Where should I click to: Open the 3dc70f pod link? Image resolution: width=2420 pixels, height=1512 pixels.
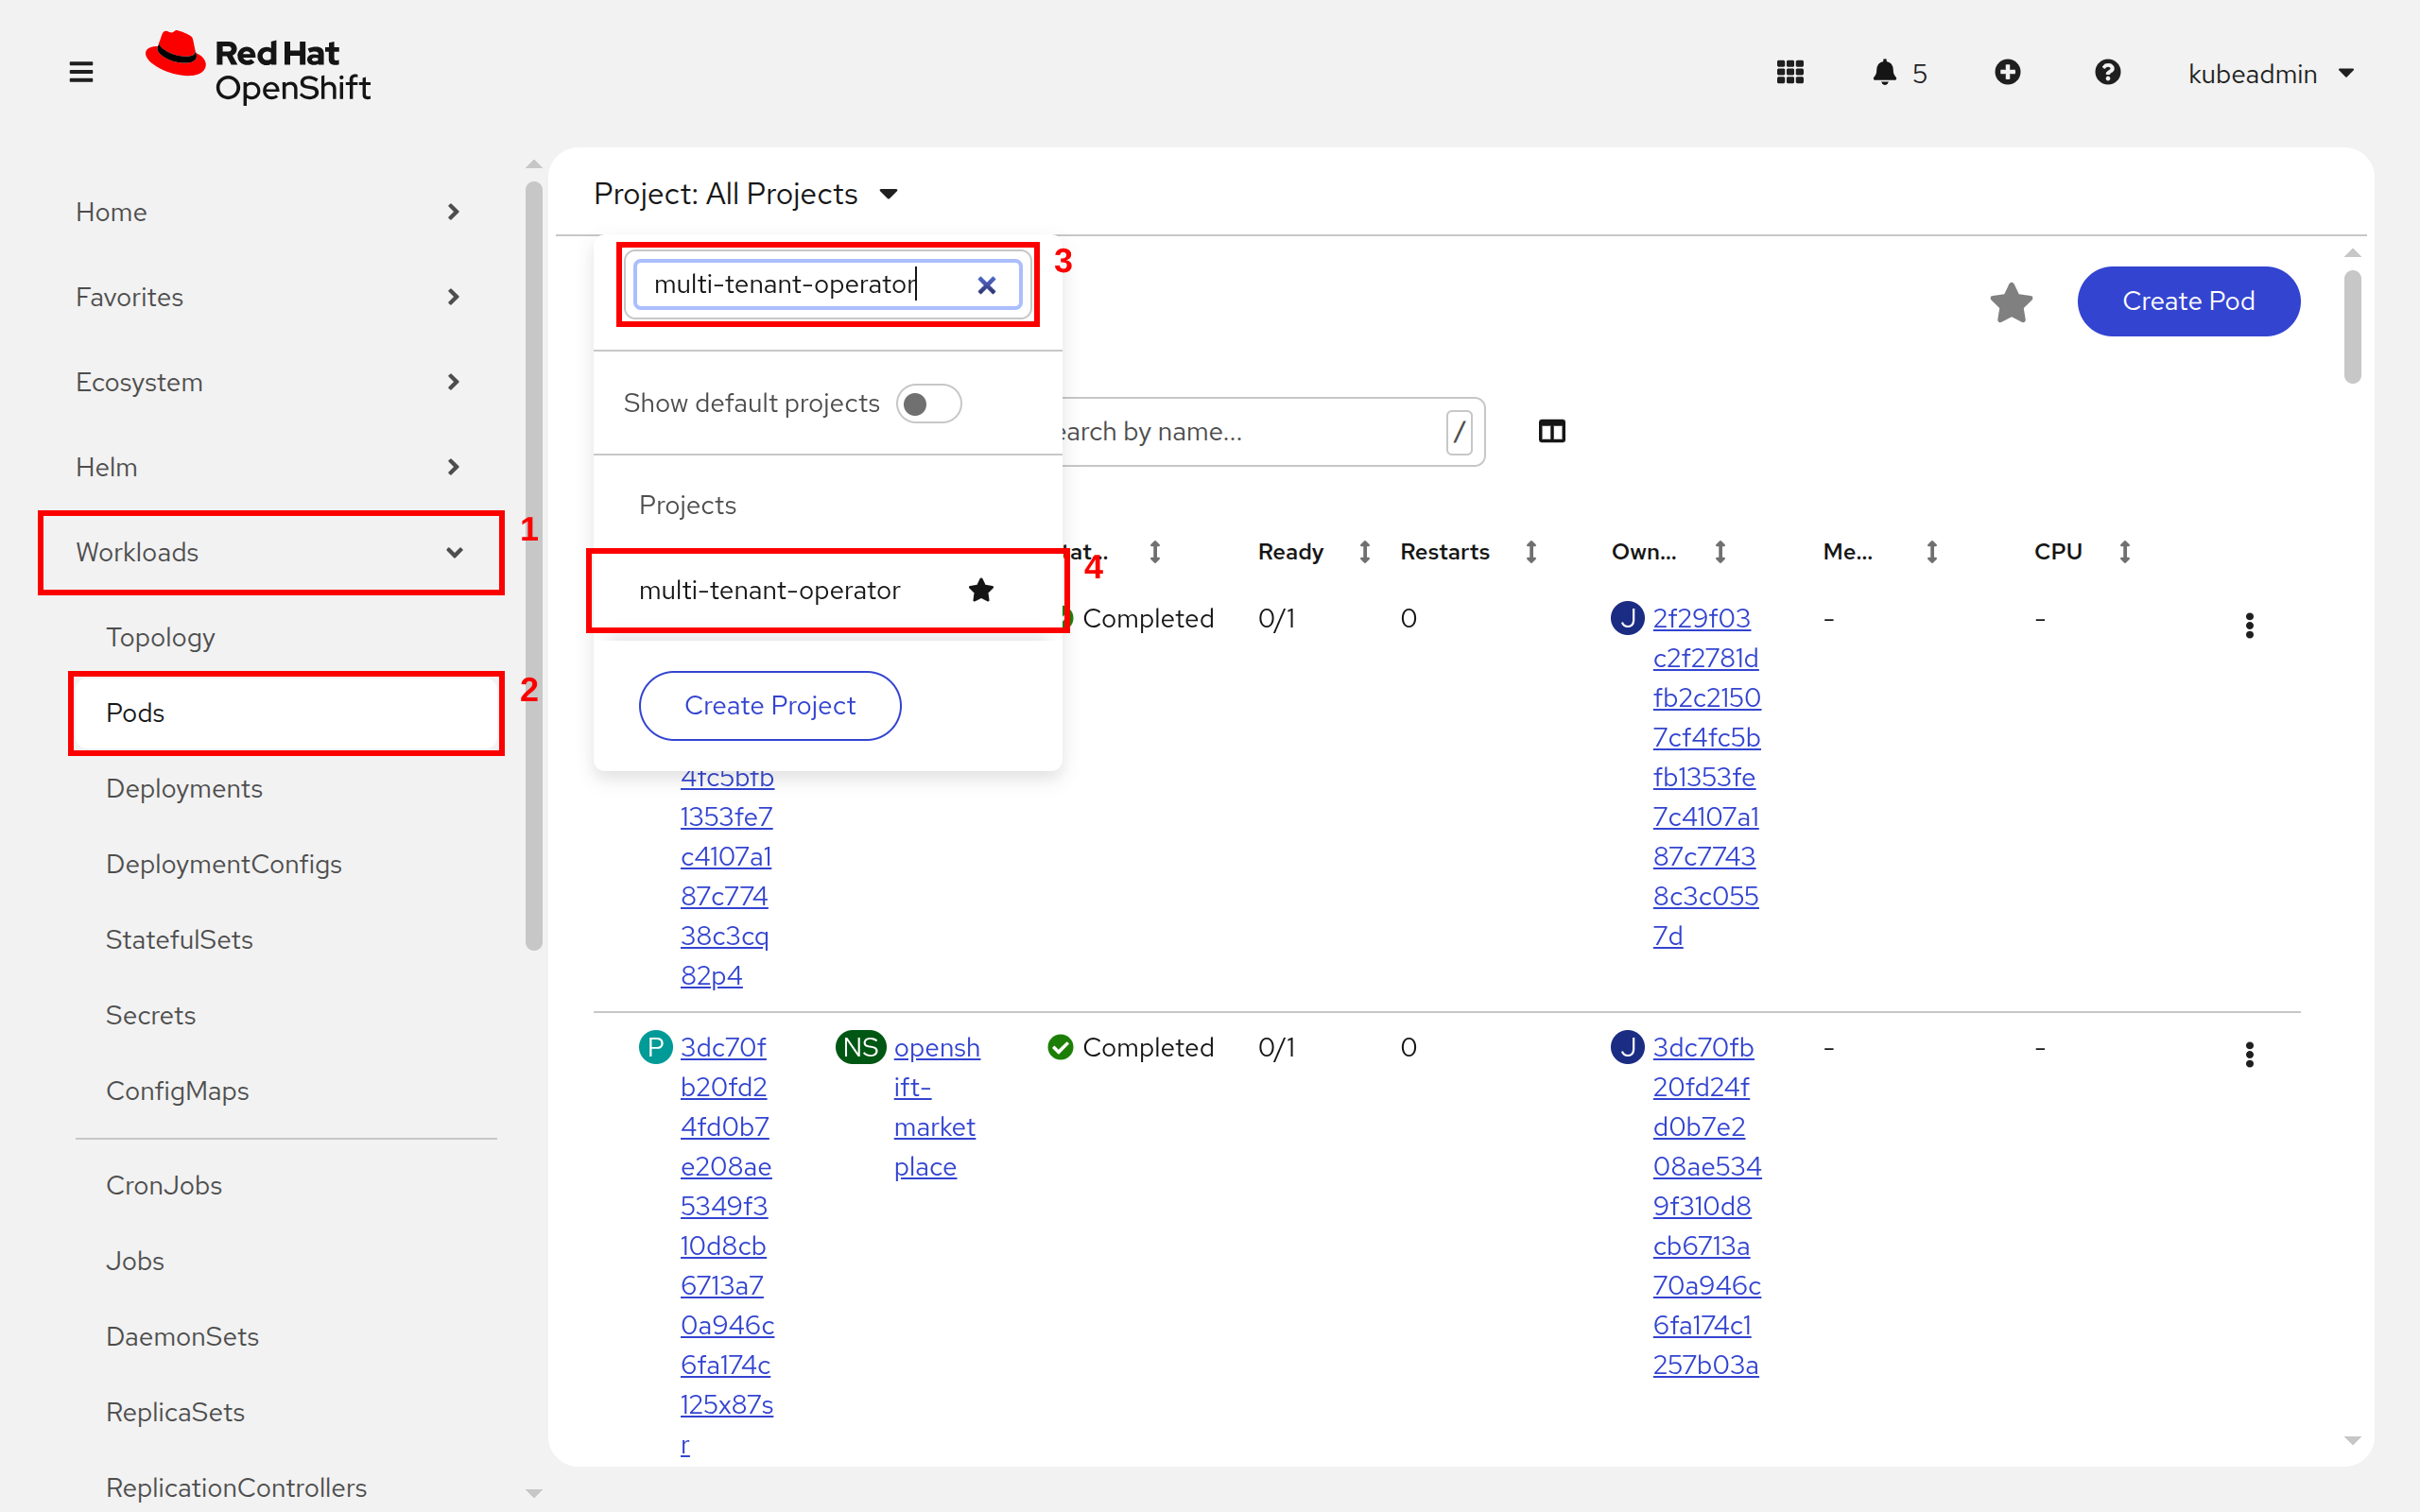point(726,1245)
